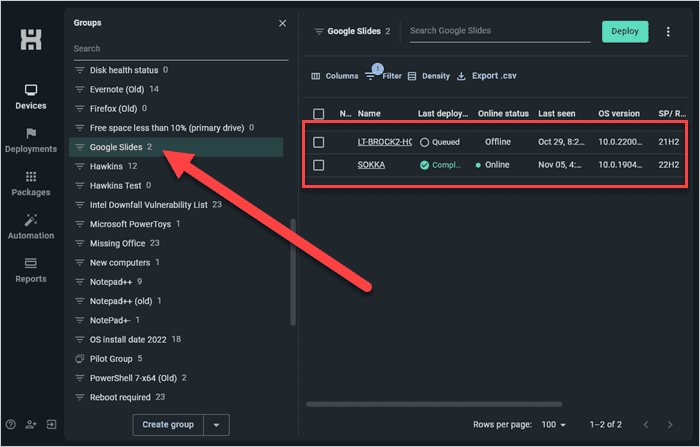Select the Hawkins Test group
700x447 pixels.
point(176,185)
